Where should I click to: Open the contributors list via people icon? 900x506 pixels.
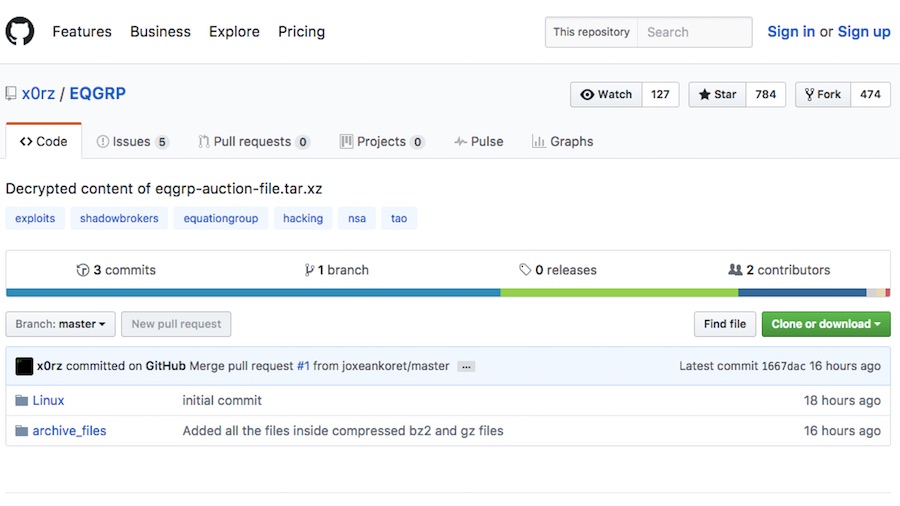[x=735, y=270]
